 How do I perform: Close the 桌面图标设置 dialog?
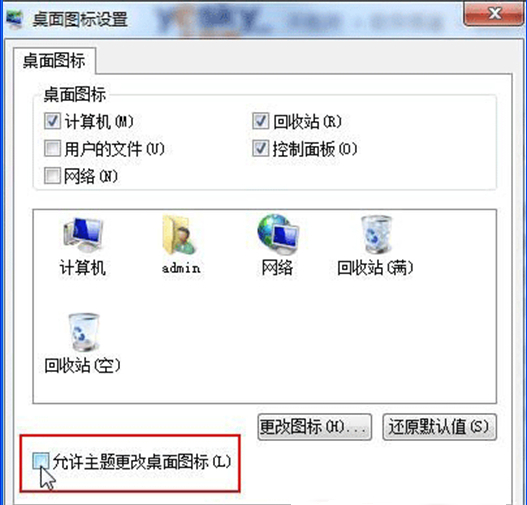click(x=494, y=13)
